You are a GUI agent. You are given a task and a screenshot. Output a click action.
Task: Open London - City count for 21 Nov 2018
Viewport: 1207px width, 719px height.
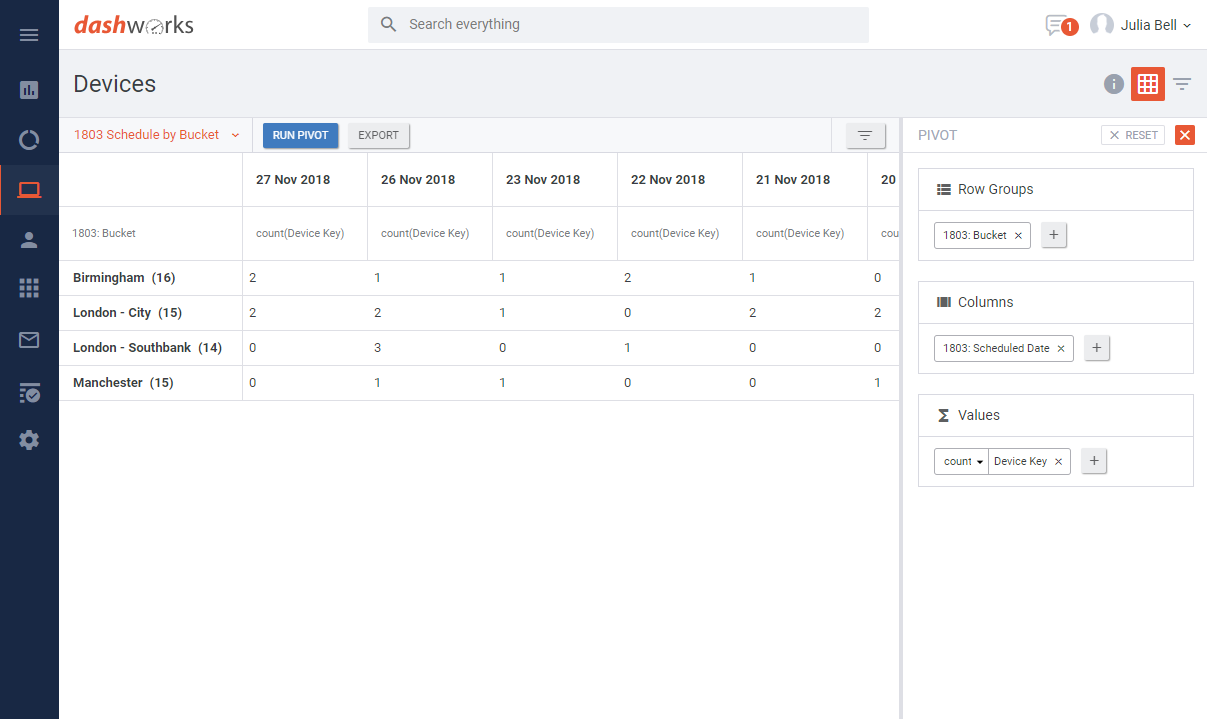(752, 313)
